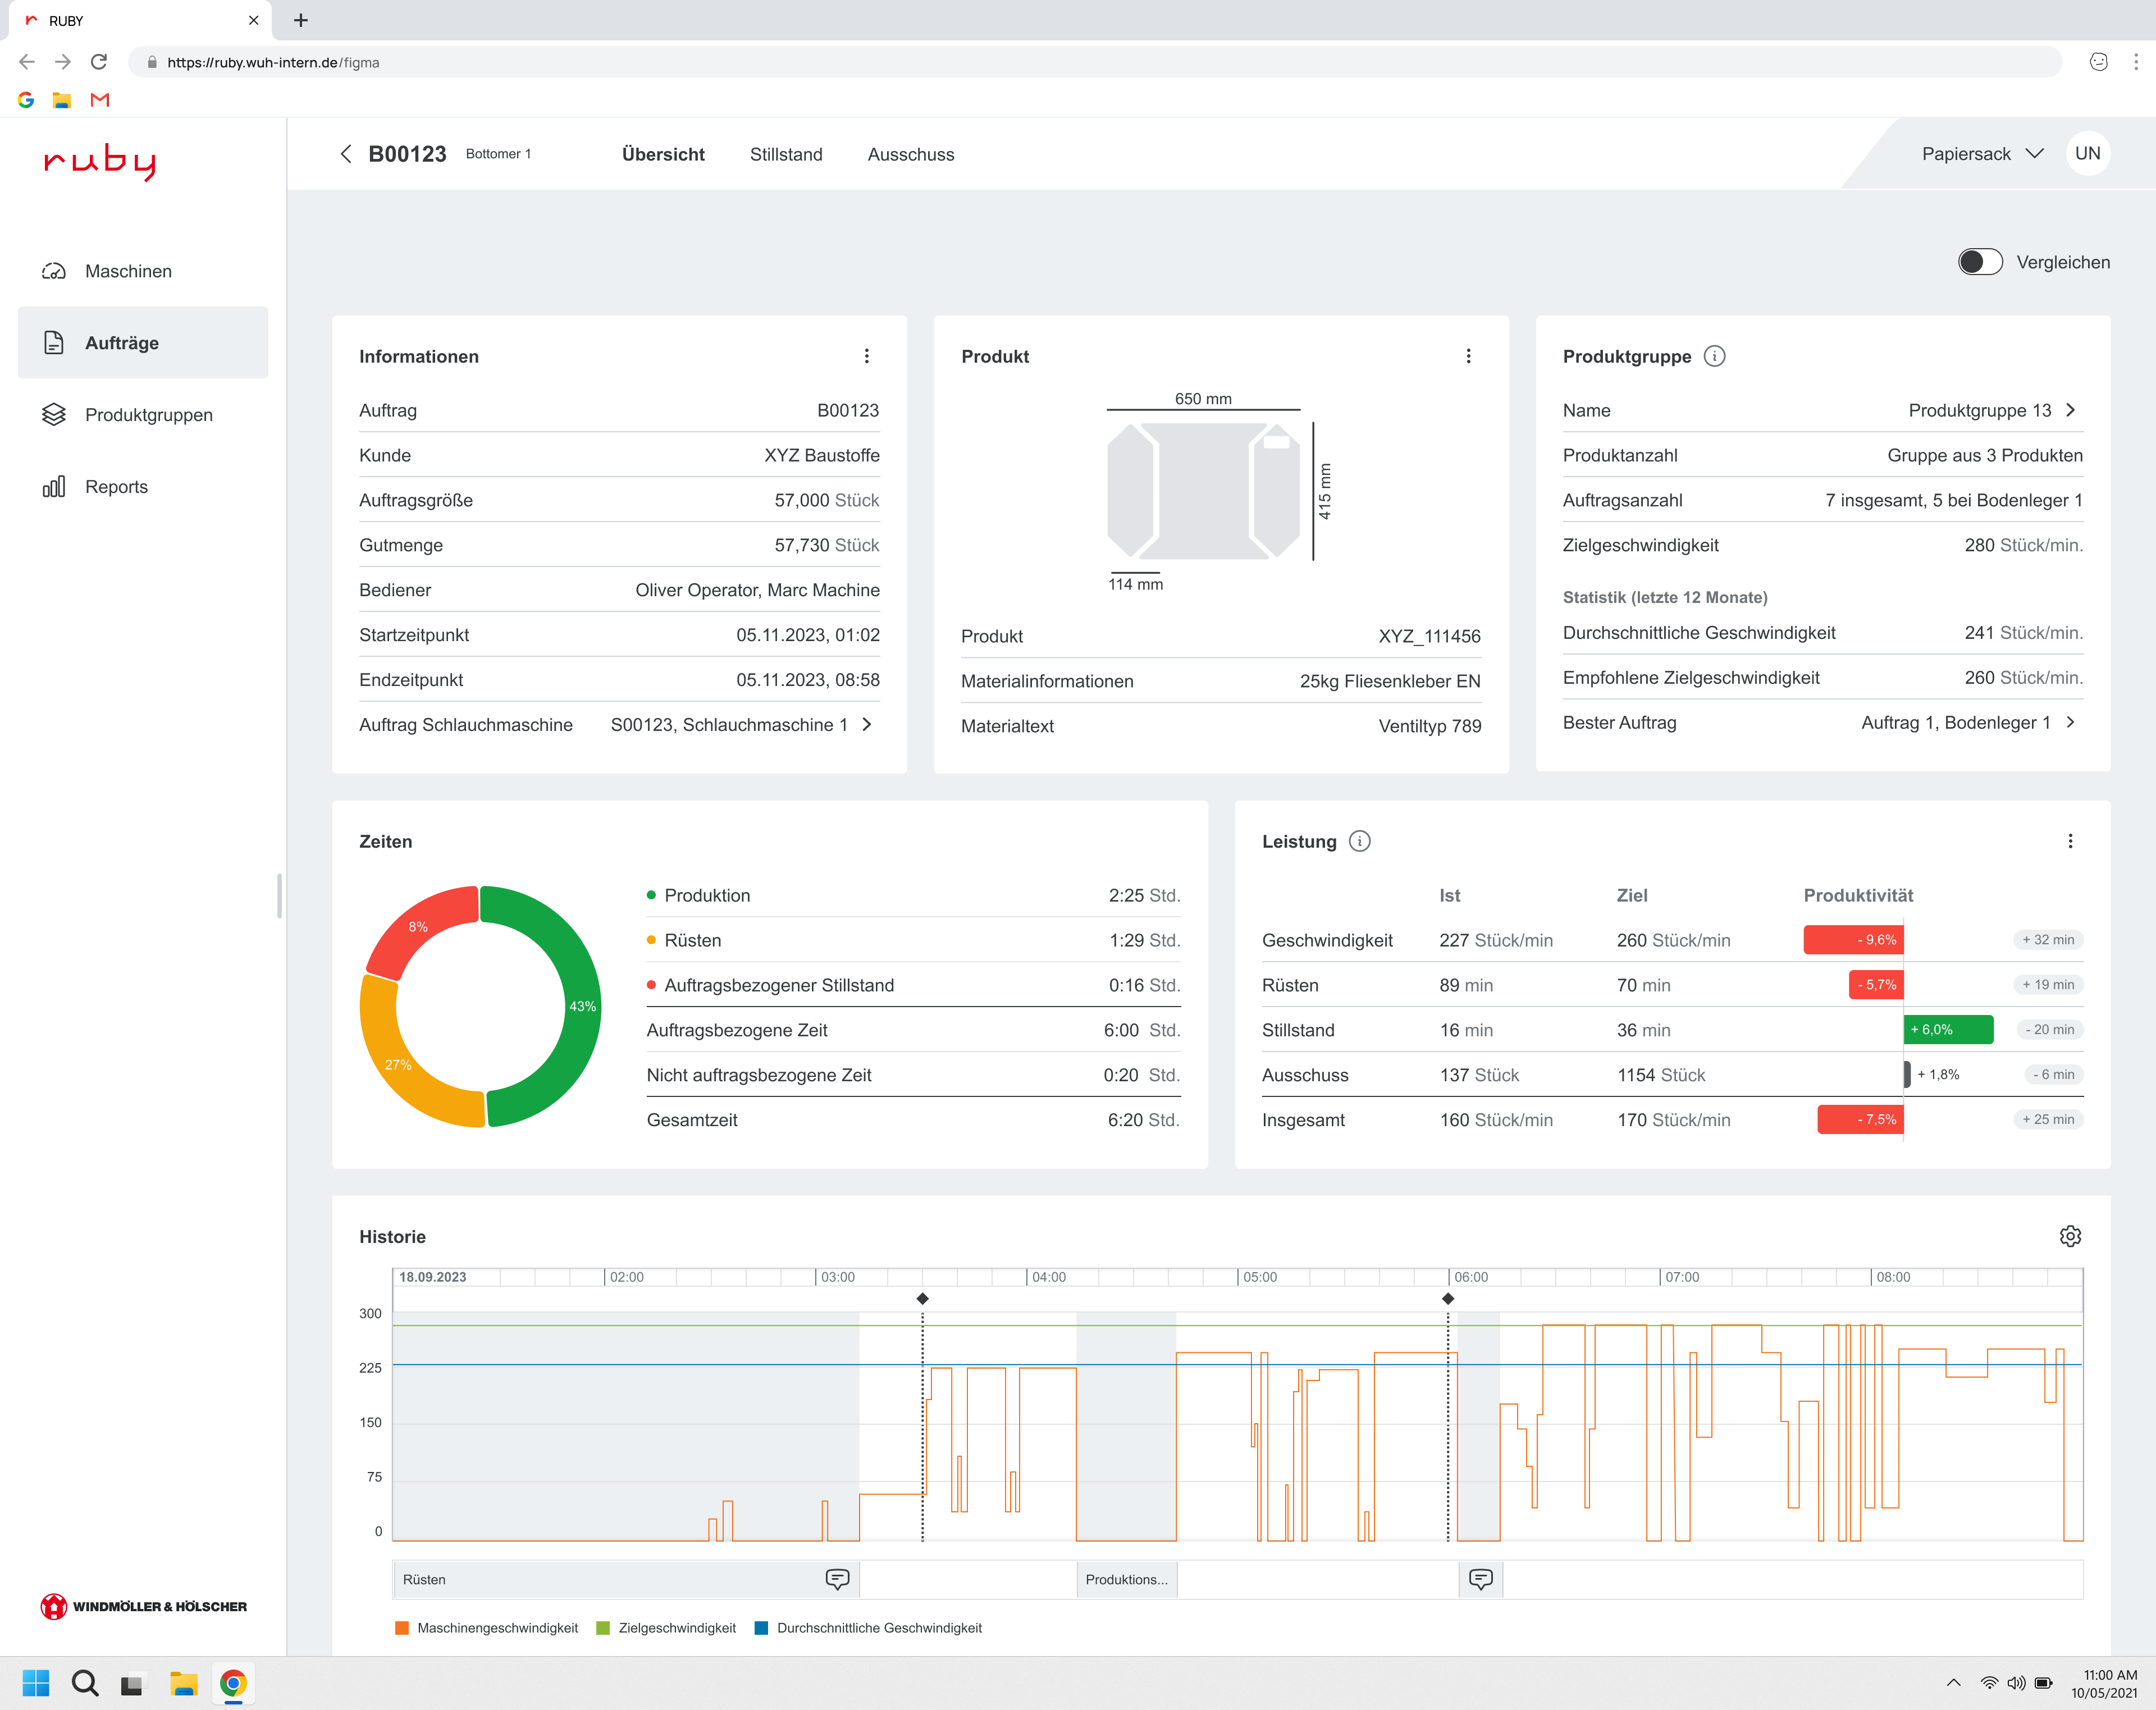Switch to the Stillstand tab
Screen dimensions: 2156x1710
point(786,154)
